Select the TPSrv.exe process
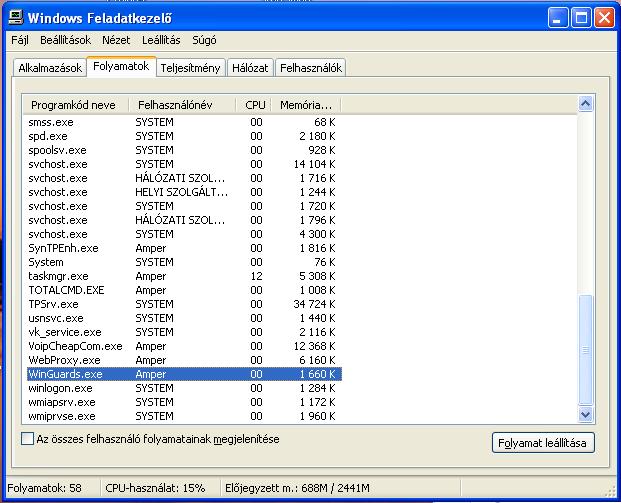Viewport: 621px width, 503px height. 184,304
